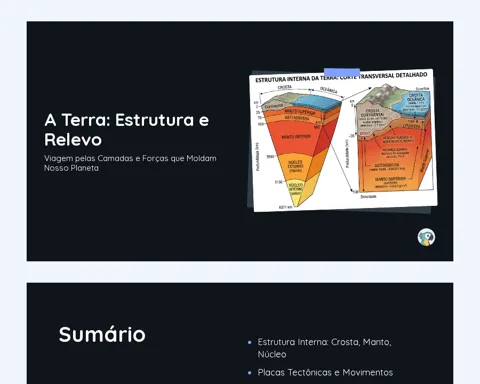
Task: Open the Placas Tectônicas e Movimentos item
Action: point(325,372)
